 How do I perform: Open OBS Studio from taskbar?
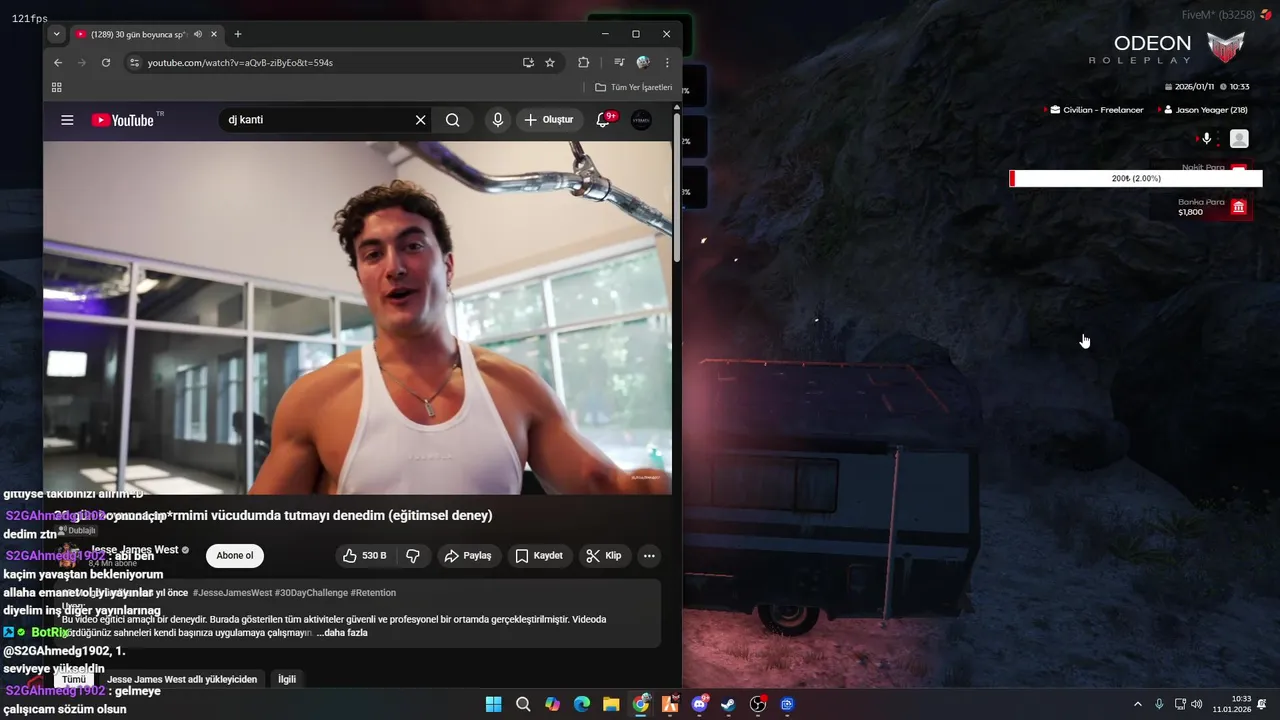coord(758,704)
